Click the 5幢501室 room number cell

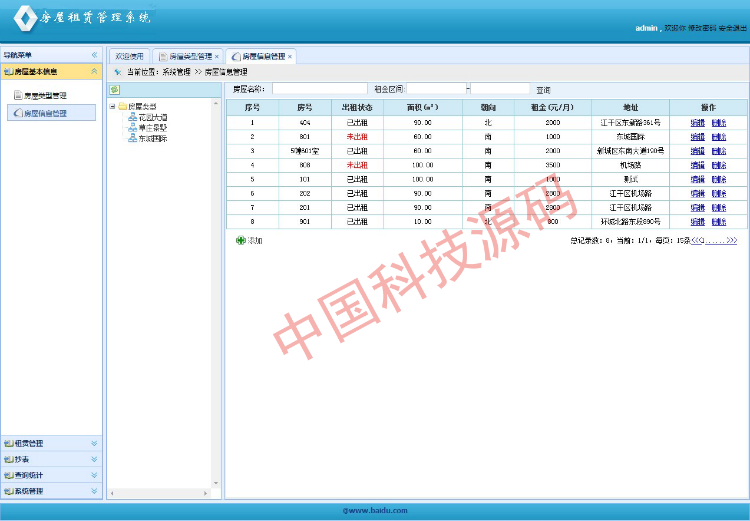point(305,151)
